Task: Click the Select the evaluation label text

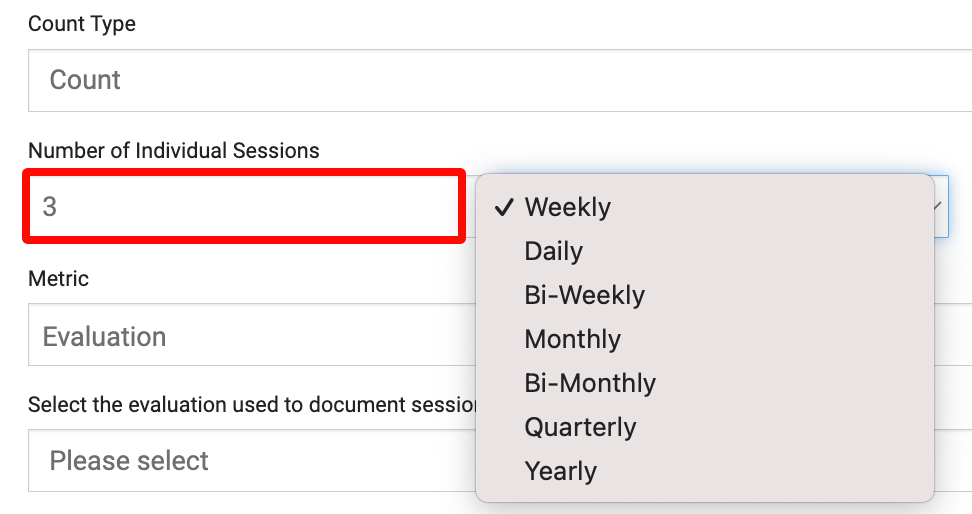Action: [250, 405]
